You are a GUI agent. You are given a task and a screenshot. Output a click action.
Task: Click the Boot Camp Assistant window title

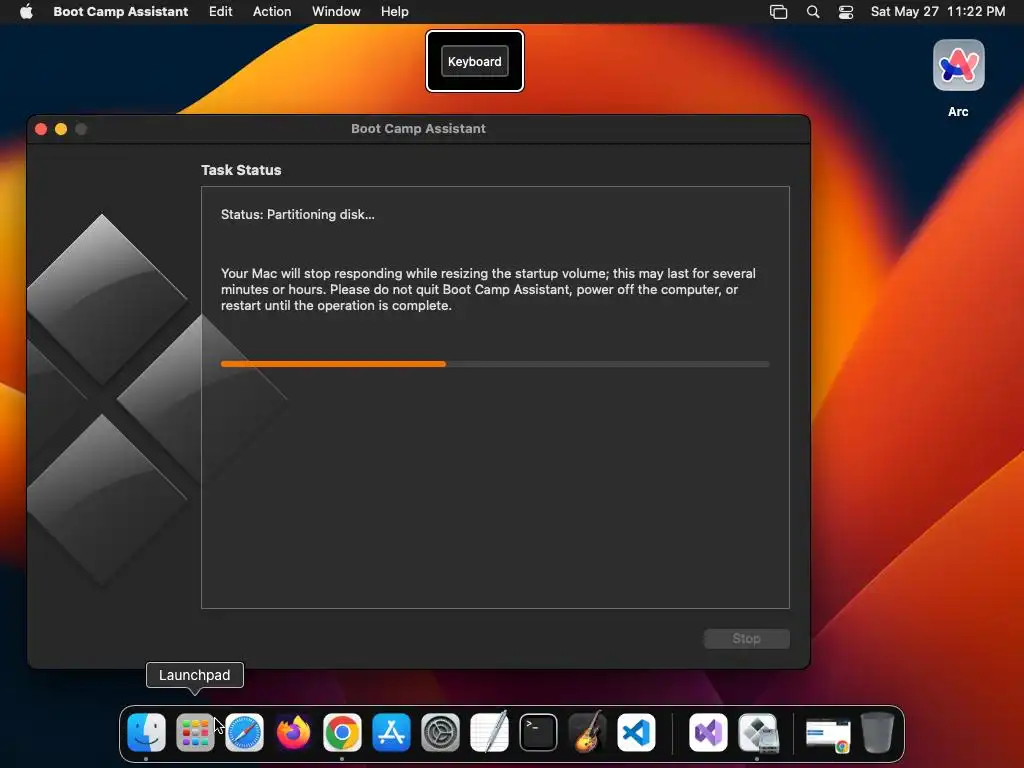[419, 129]
